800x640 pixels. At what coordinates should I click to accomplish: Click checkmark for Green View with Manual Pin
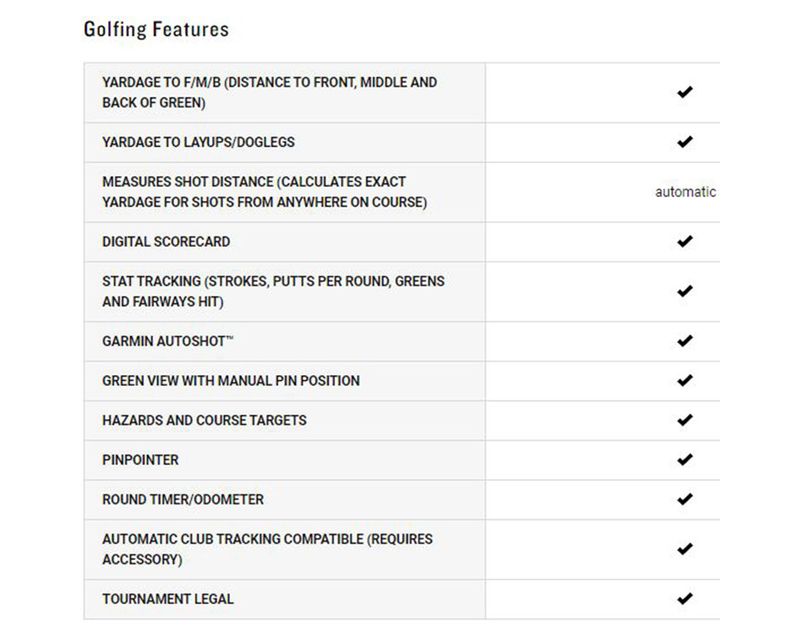(x=685, y=381)
